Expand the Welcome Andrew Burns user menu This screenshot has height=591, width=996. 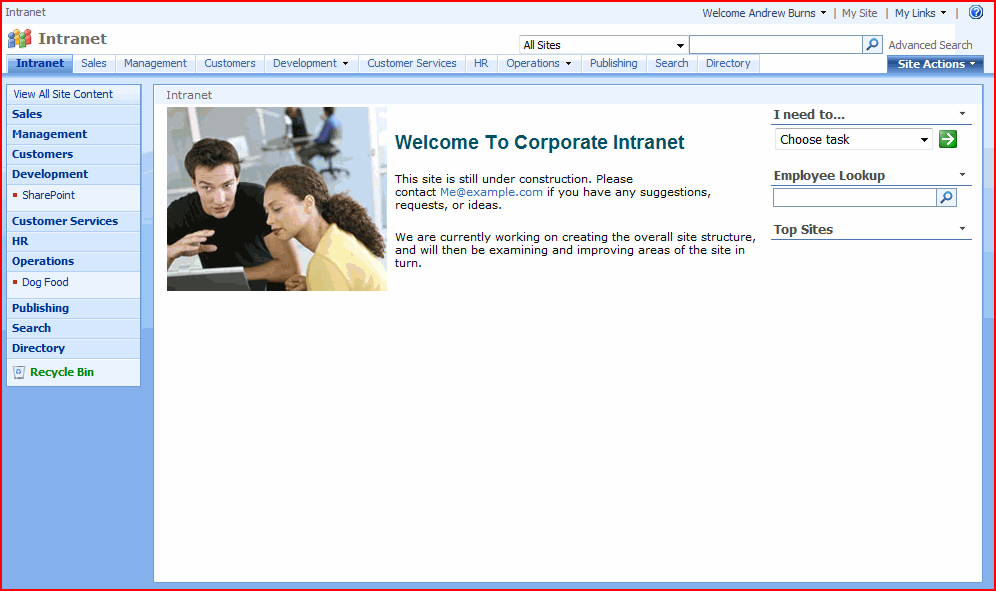(x=764, y=13)
